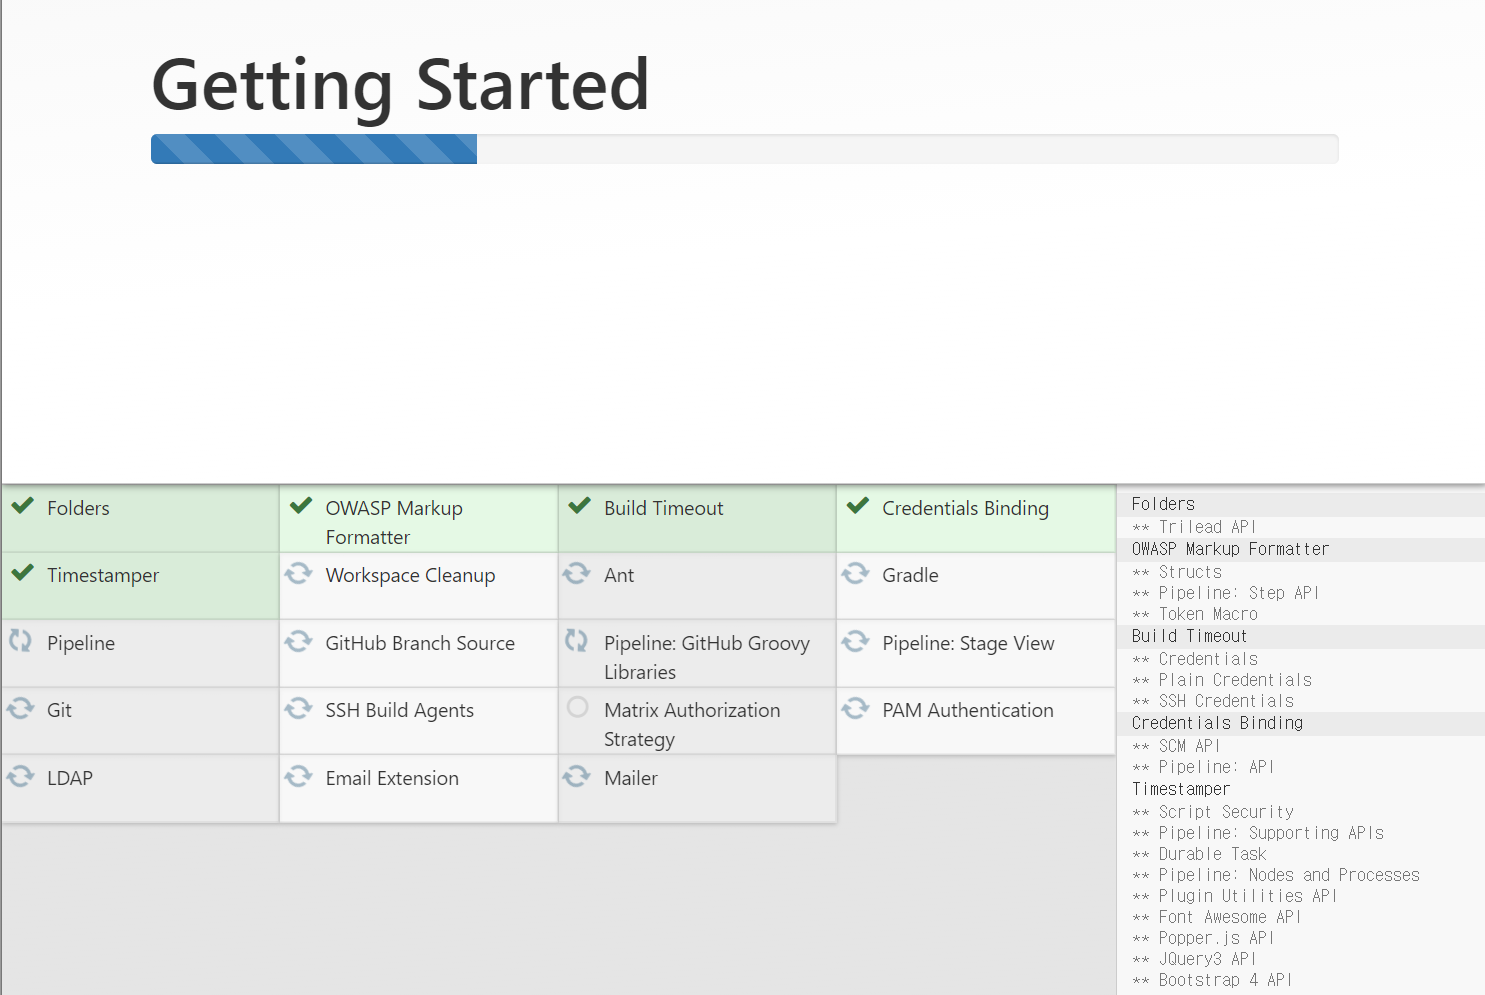
Task: Click the PAM Authentication label
Action: tap(968, 710)
